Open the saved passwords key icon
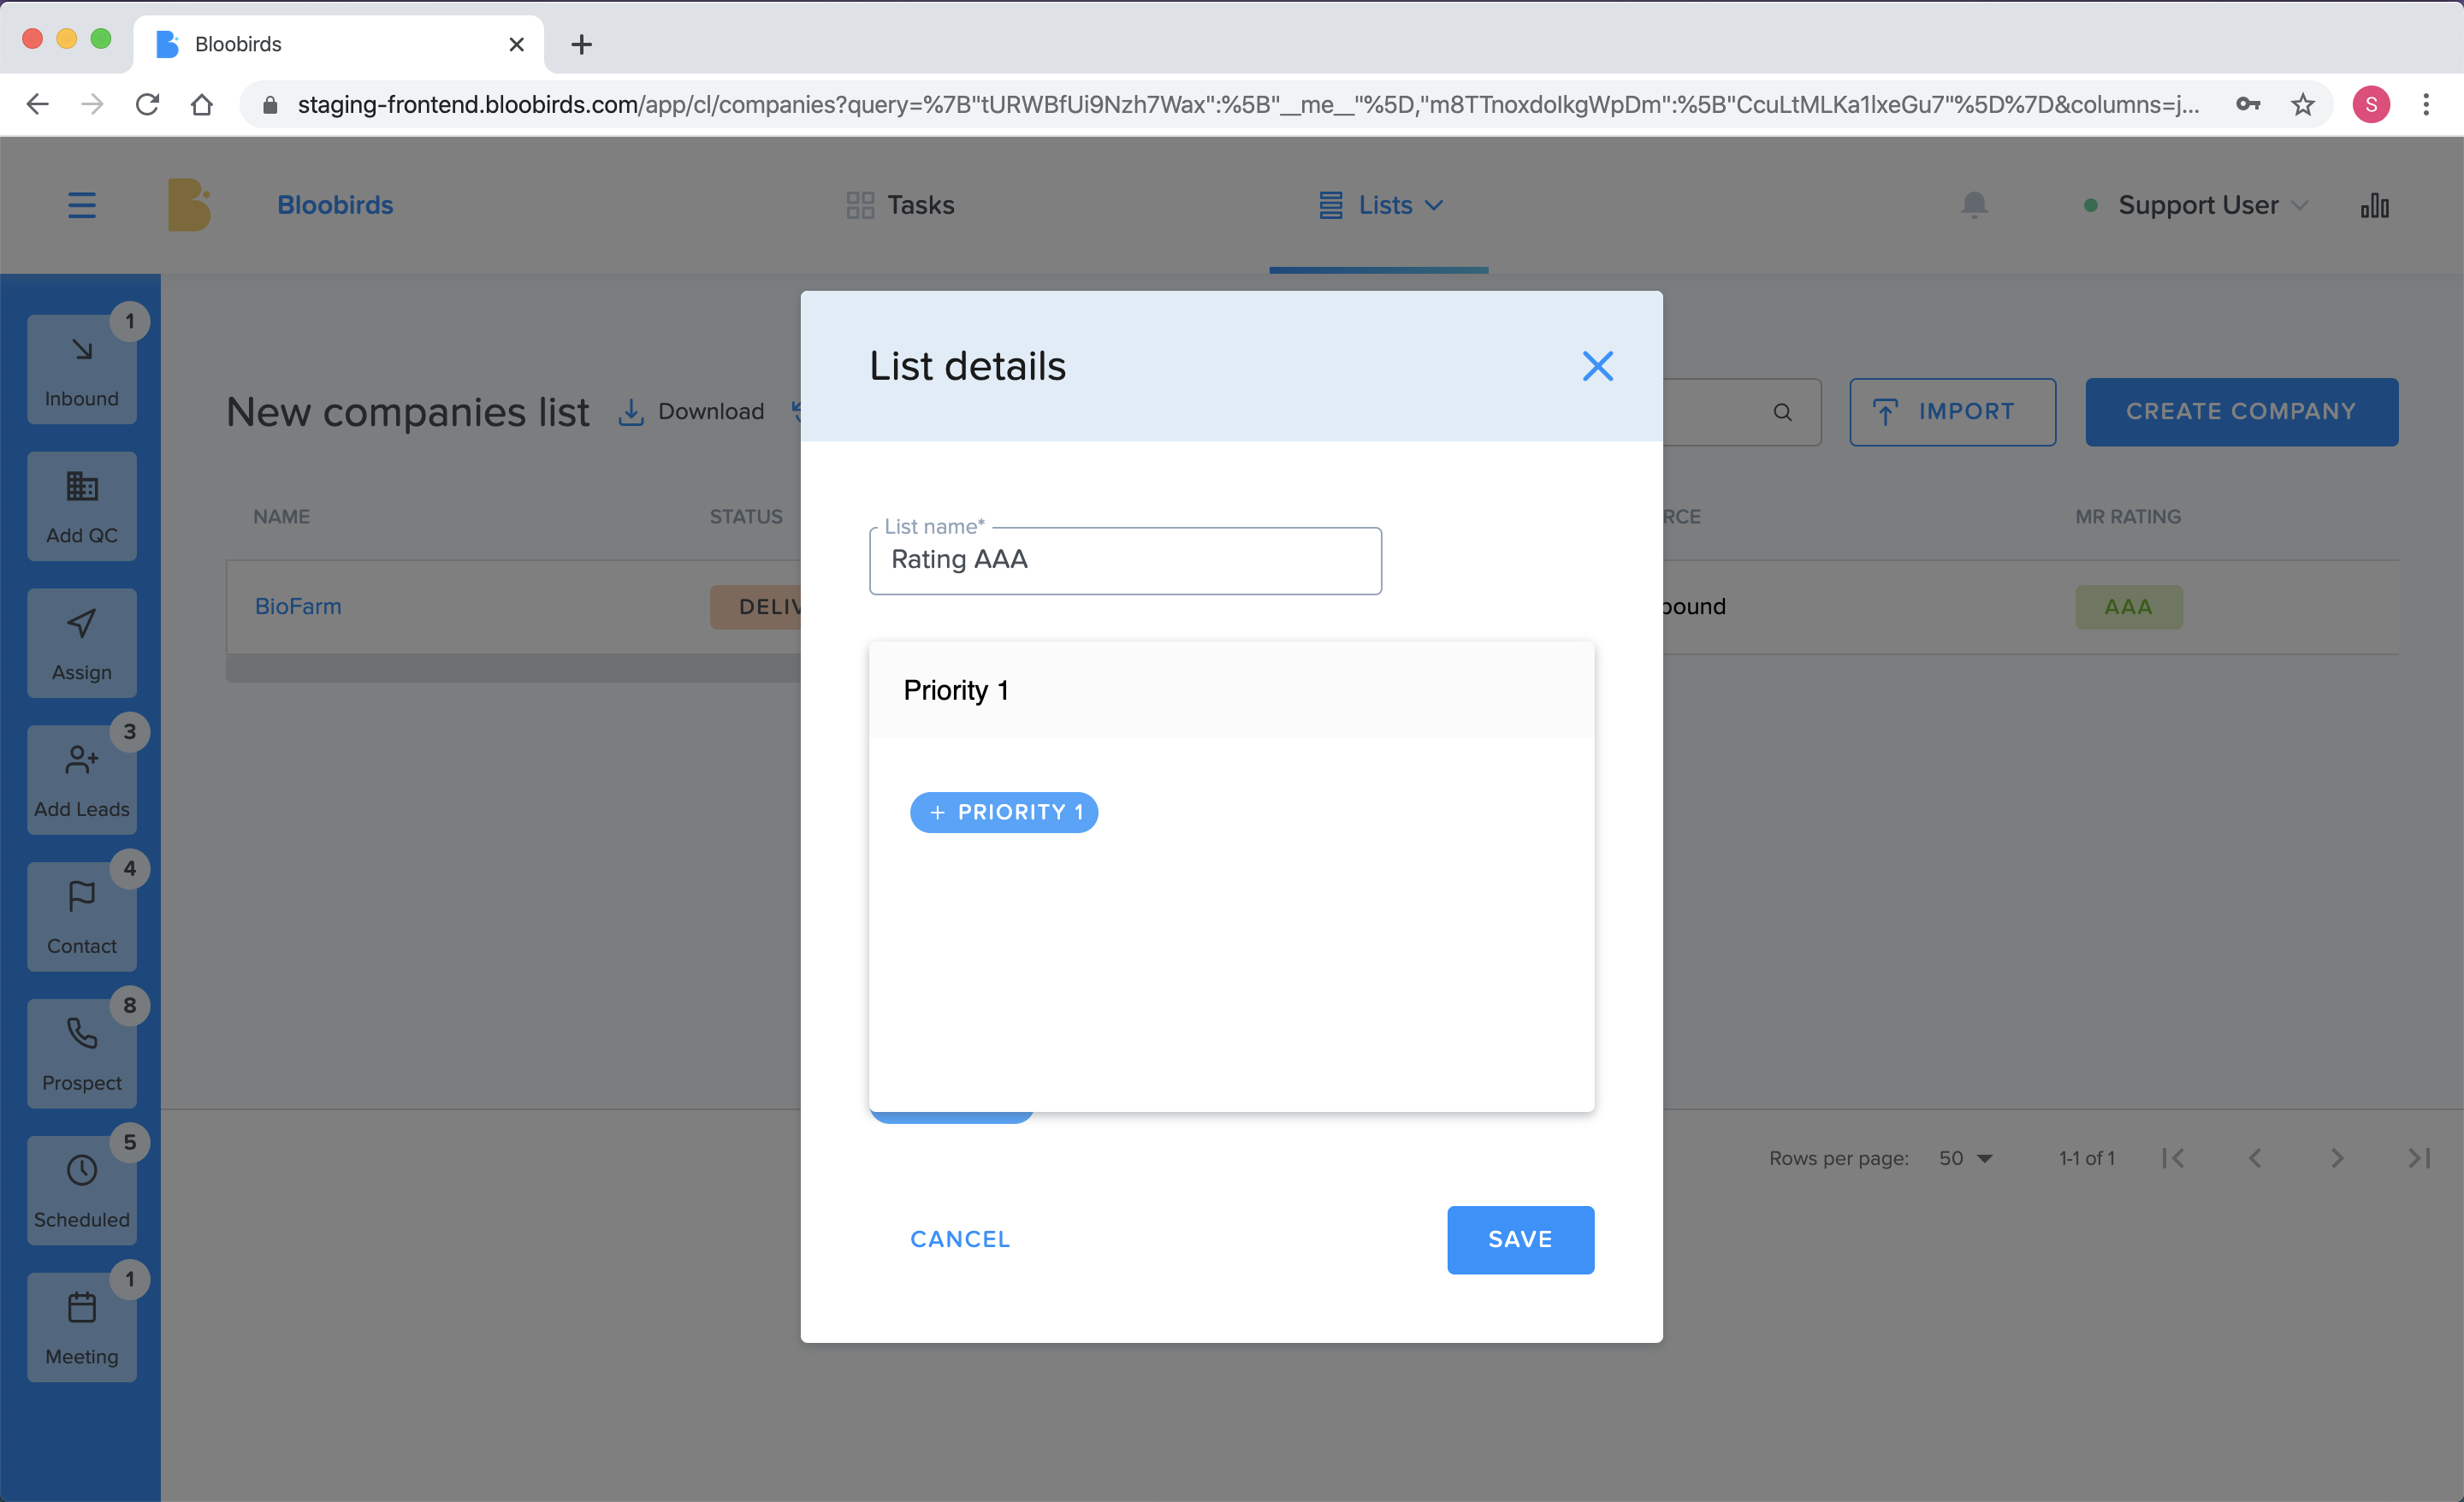 [2248, 104]
